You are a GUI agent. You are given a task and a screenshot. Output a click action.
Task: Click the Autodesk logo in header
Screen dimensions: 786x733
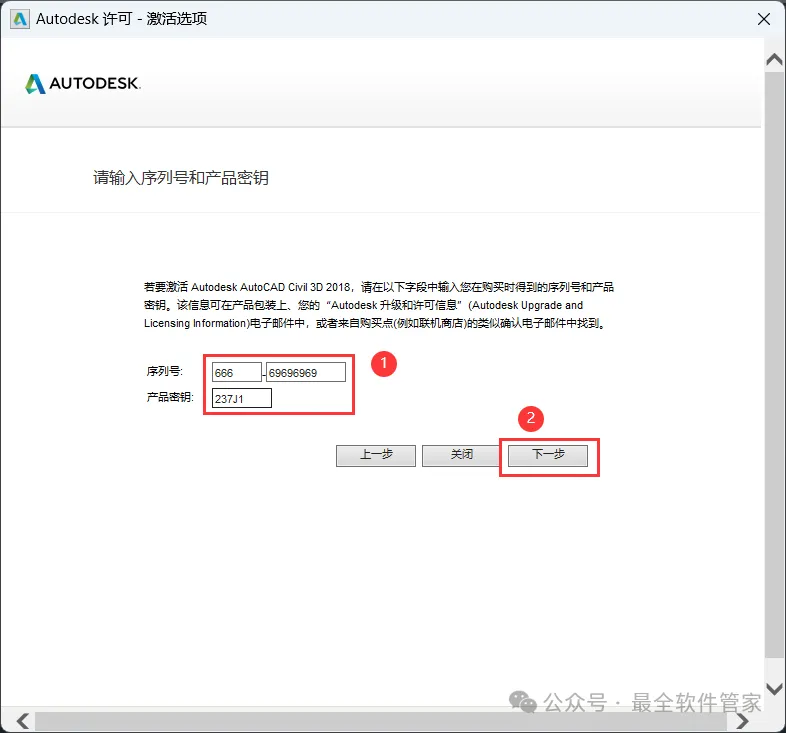83,84
